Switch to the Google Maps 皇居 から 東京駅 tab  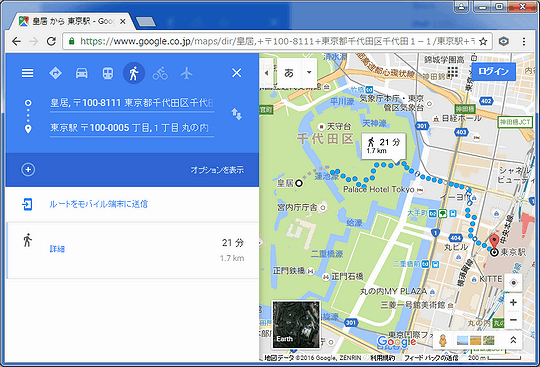[x=72, y=21]
